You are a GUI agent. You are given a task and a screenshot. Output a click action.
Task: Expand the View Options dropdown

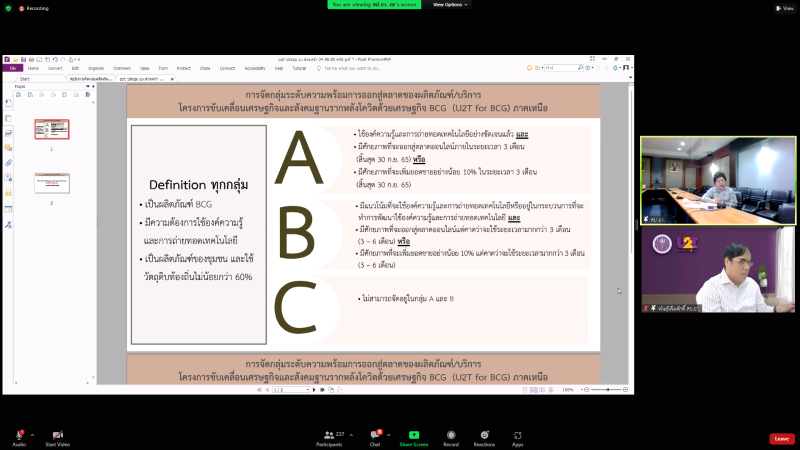tap(447, 5)
